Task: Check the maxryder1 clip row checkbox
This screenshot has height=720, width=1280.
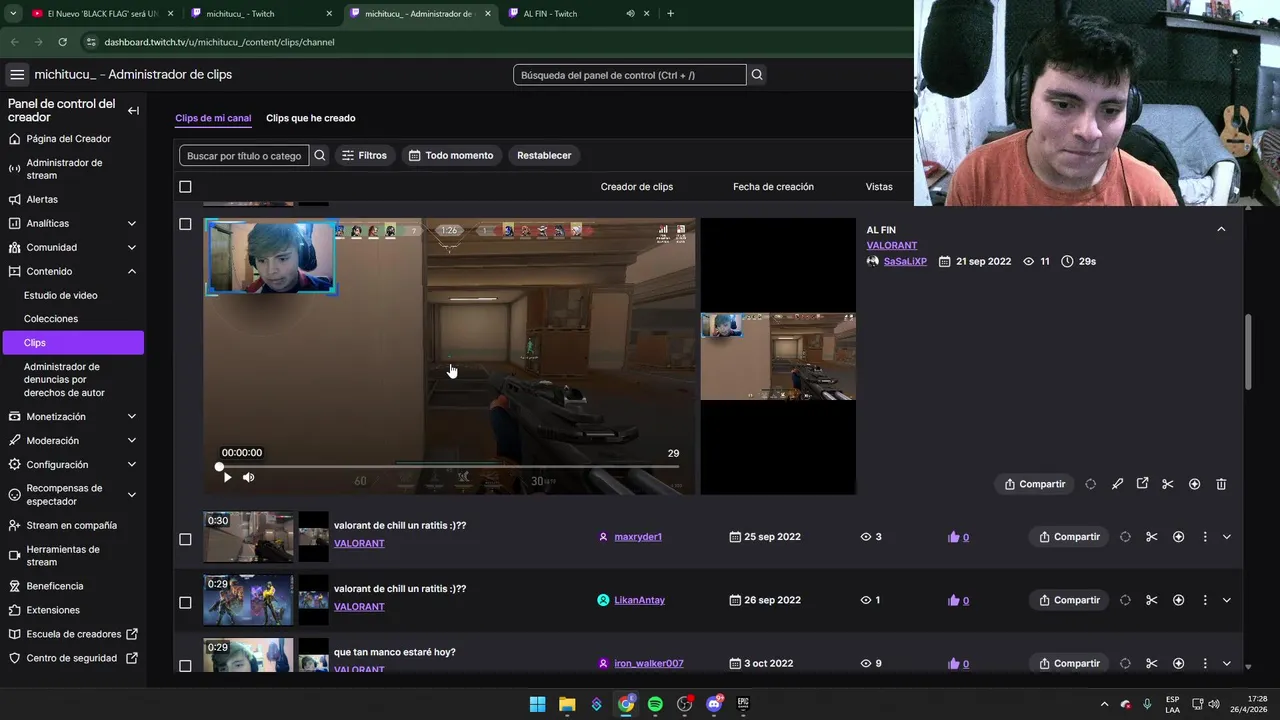Action: pyautogui.click(x=185, y=539)
